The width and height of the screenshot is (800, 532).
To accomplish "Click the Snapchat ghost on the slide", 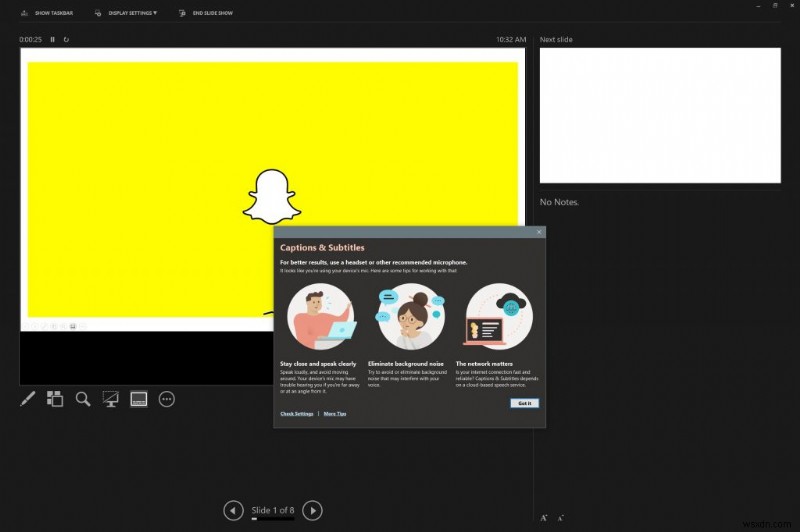I will [271, 197].
